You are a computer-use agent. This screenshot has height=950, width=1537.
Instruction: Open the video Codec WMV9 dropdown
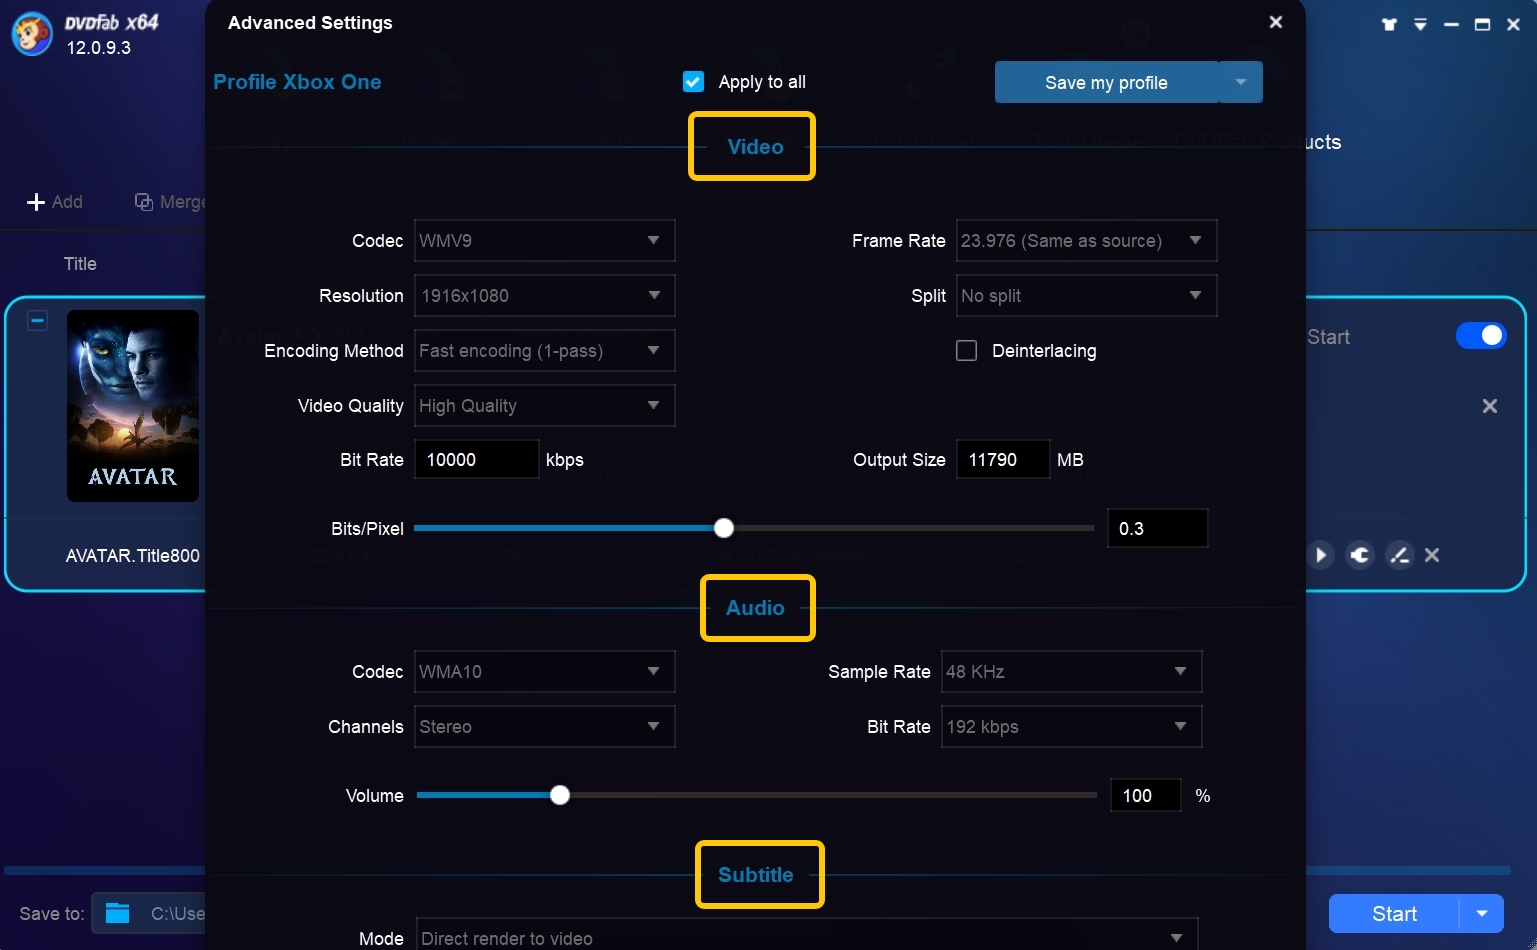(545, 241)
